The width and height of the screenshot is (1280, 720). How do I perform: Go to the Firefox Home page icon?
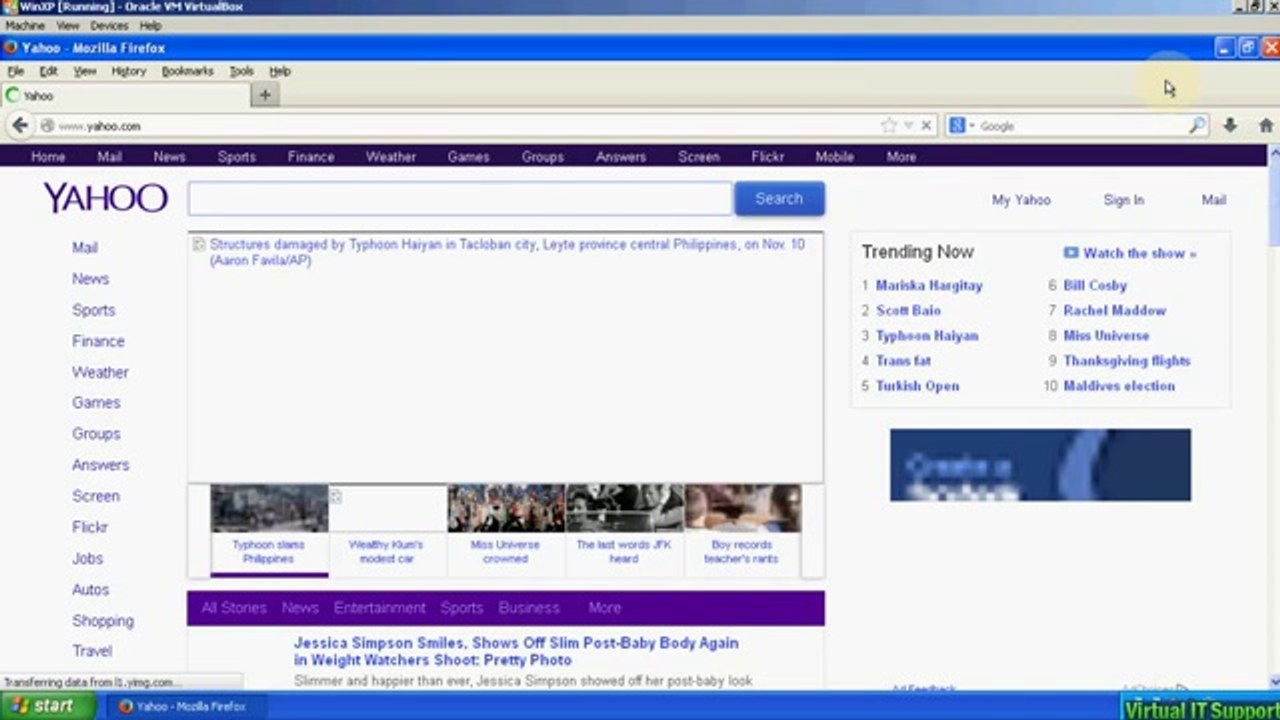(x=1265, y=125)
